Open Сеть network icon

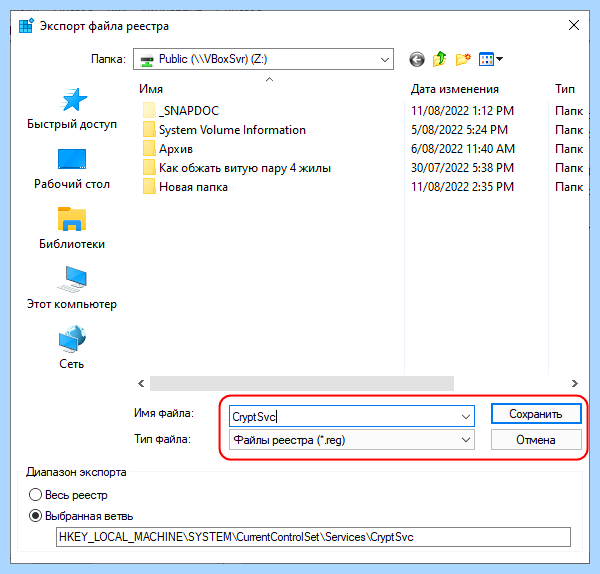[x=72, y=339]
